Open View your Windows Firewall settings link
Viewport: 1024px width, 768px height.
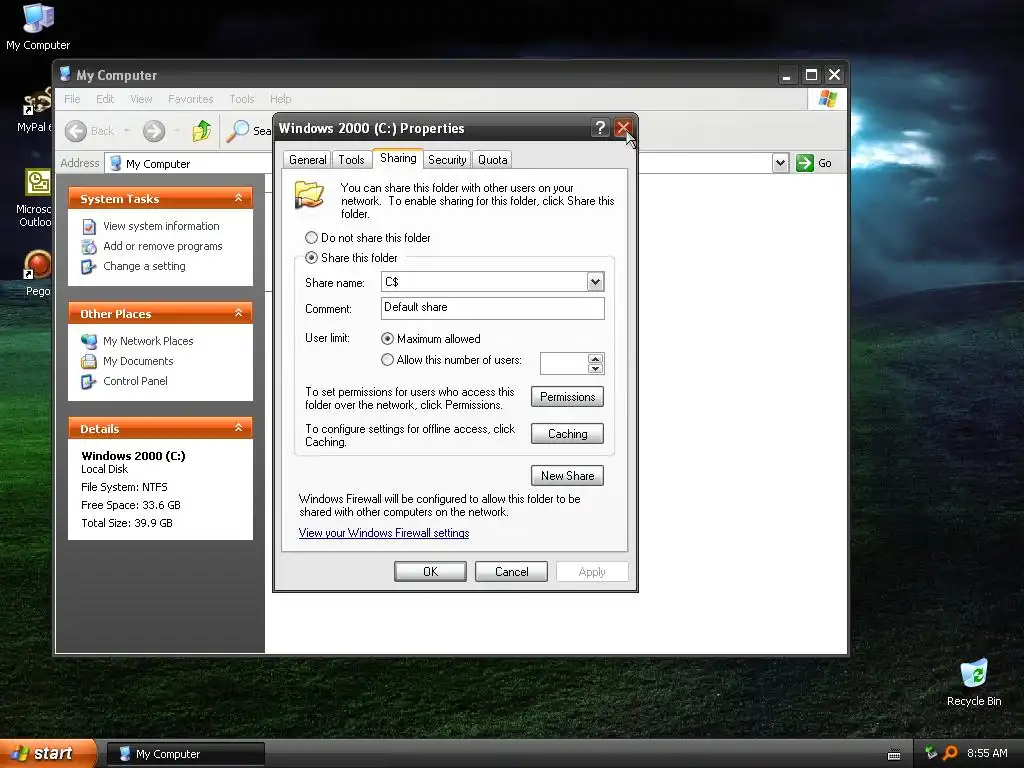[x=384, y=533]
